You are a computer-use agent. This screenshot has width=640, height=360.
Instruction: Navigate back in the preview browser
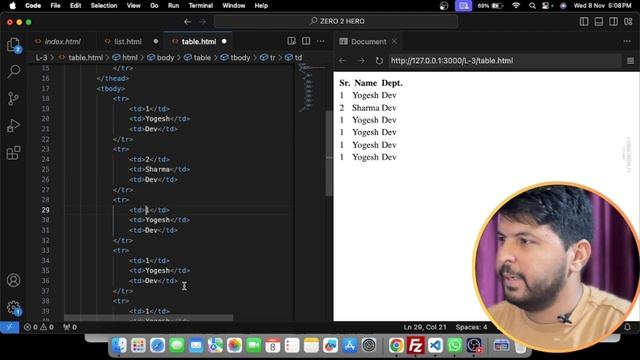coord(342,61)
